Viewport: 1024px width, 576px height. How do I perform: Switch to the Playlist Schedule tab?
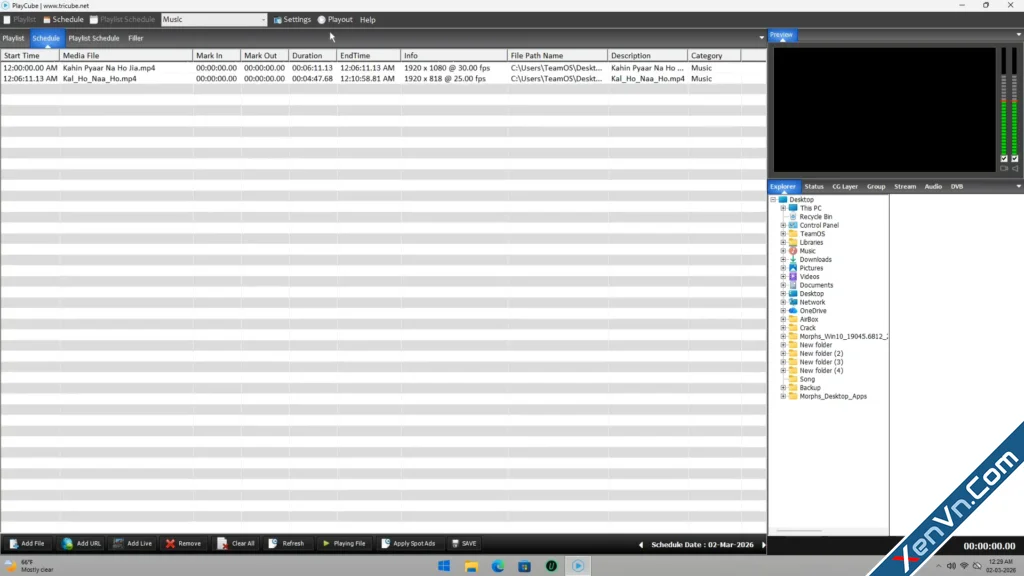point(94,38)
